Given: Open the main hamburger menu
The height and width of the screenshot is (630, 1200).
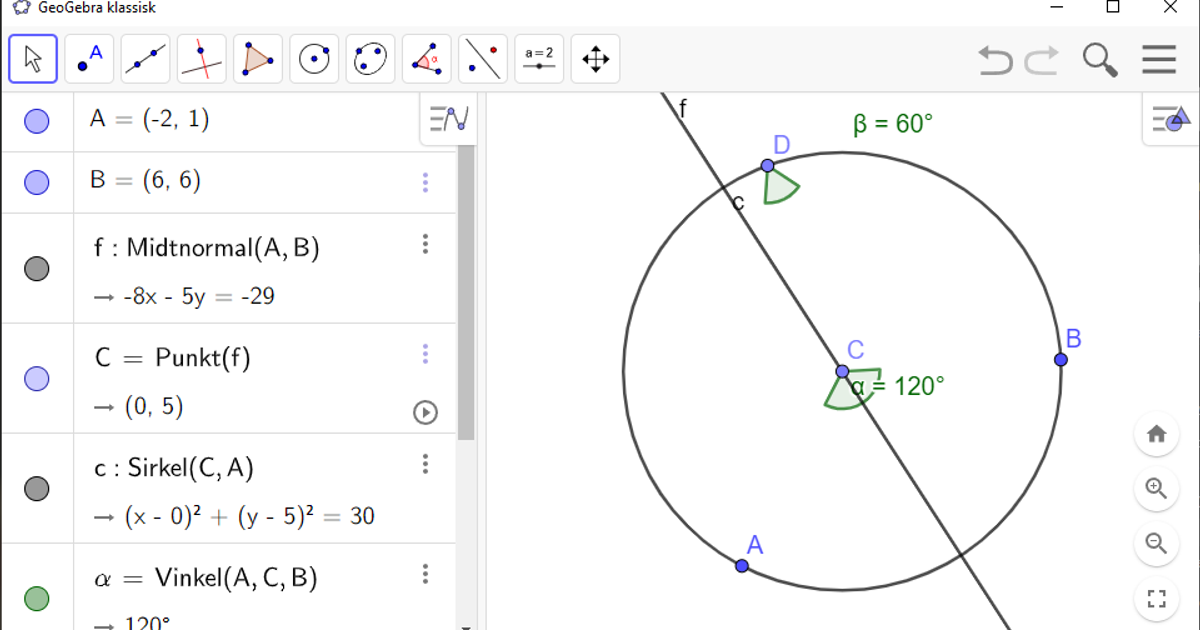Looking at the screenshot, I should (x=1159, y=59).
